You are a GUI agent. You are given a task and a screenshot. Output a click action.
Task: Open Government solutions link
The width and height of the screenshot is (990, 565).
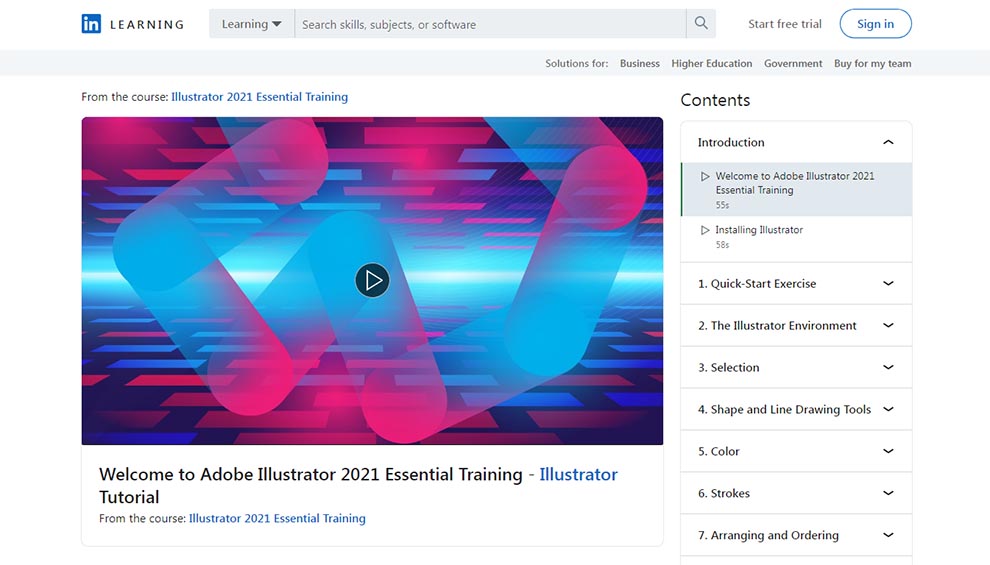tap(793, 64)
